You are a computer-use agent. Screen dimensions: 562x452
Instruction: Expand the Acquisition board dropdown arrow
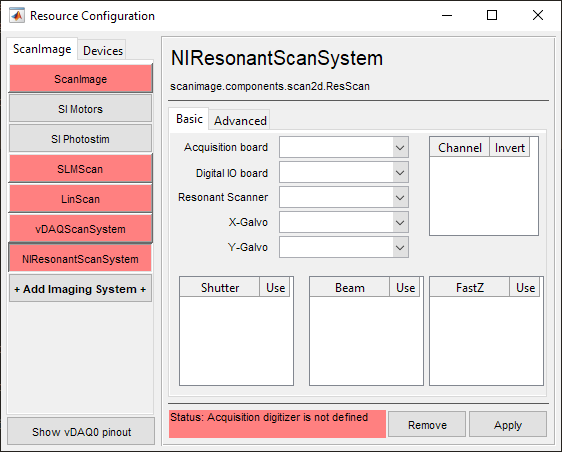tap(400, 147)
